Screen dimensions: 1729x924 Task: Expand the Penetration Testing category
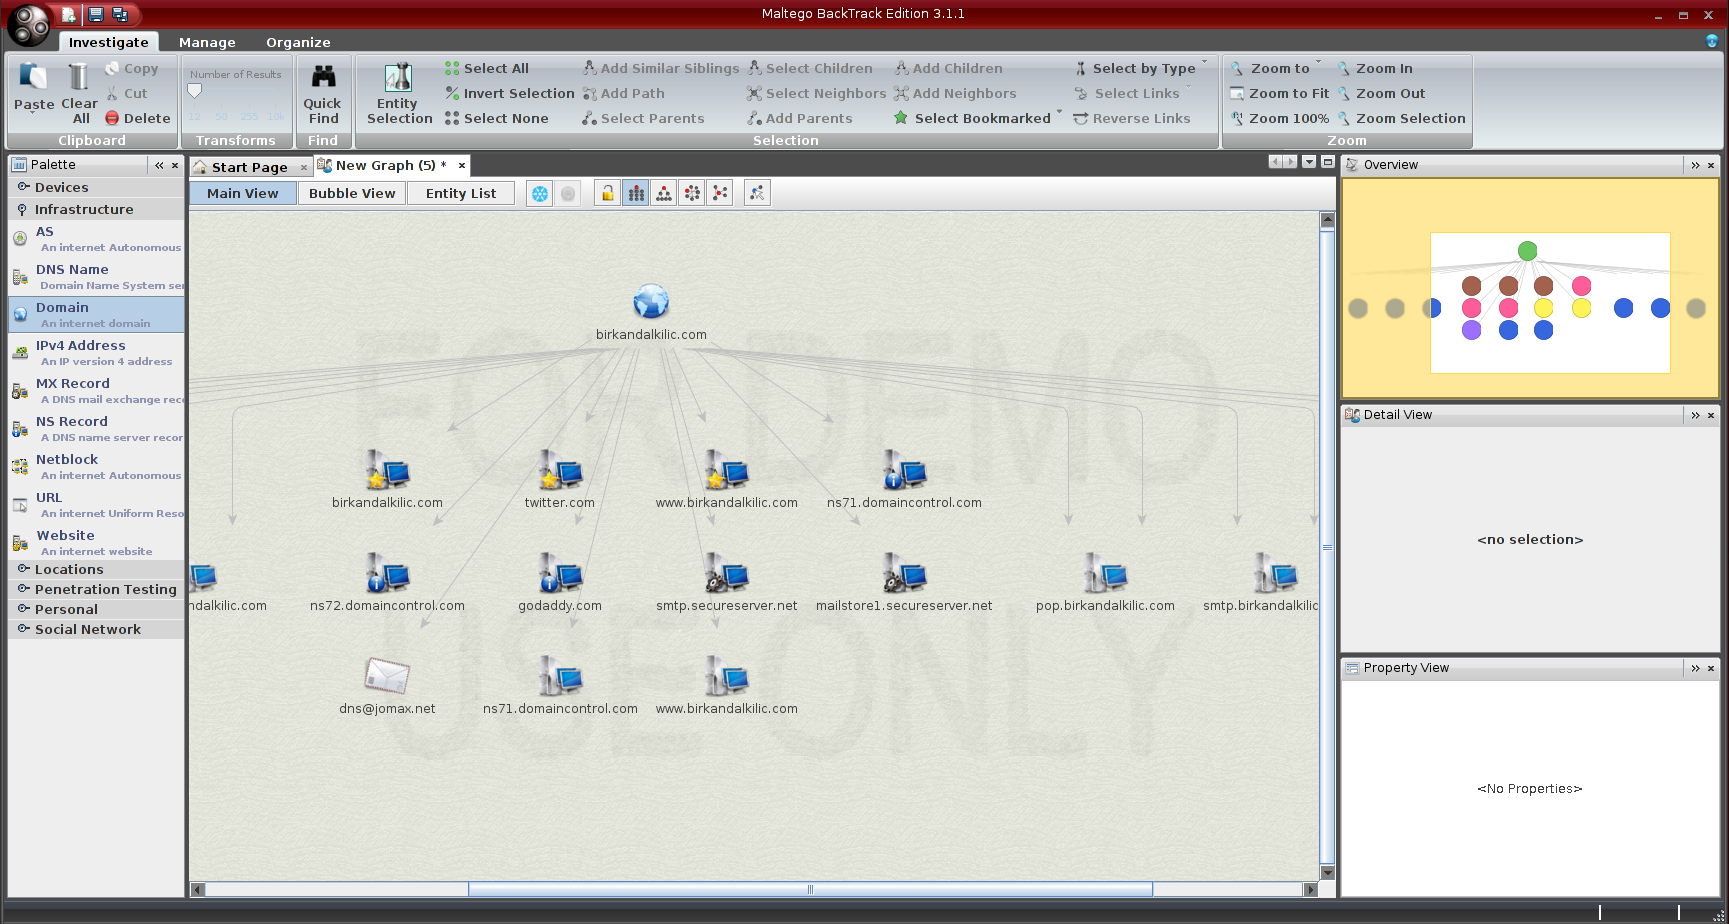tap(96, 589)
